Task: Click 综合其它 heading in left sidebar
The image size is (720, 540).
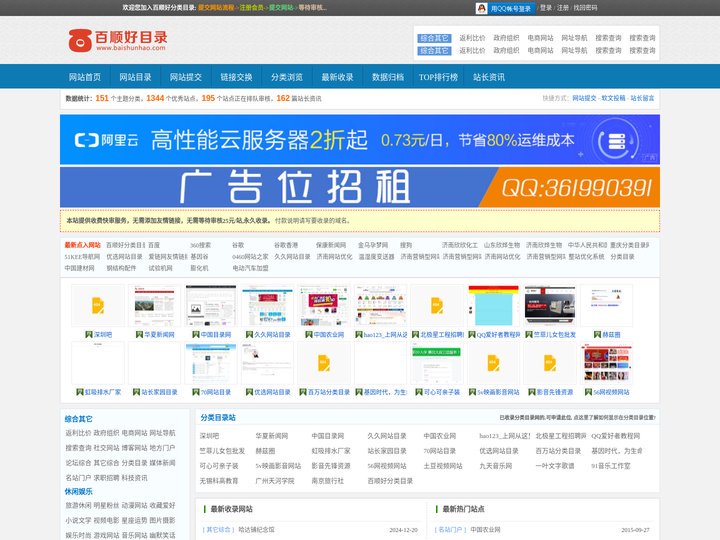Action: click(79, 419)
